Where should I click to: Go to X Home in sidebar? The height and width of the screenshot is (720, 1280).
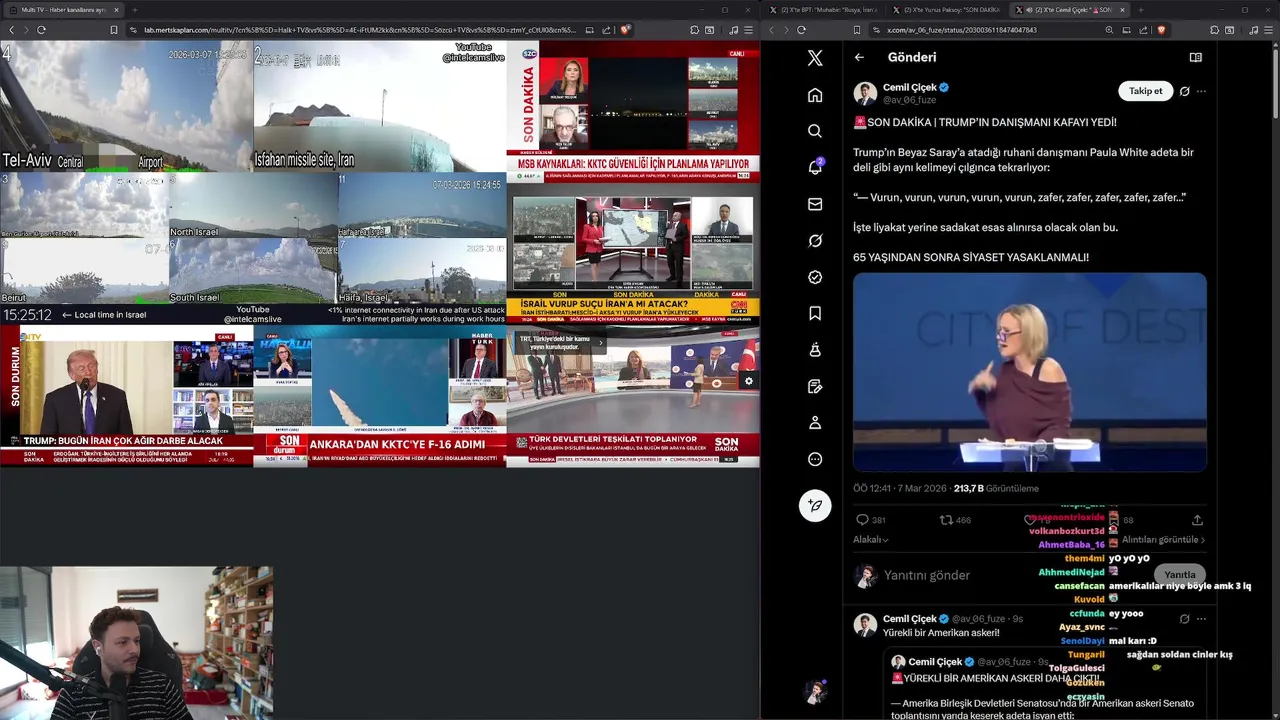[x=815, y=95]
